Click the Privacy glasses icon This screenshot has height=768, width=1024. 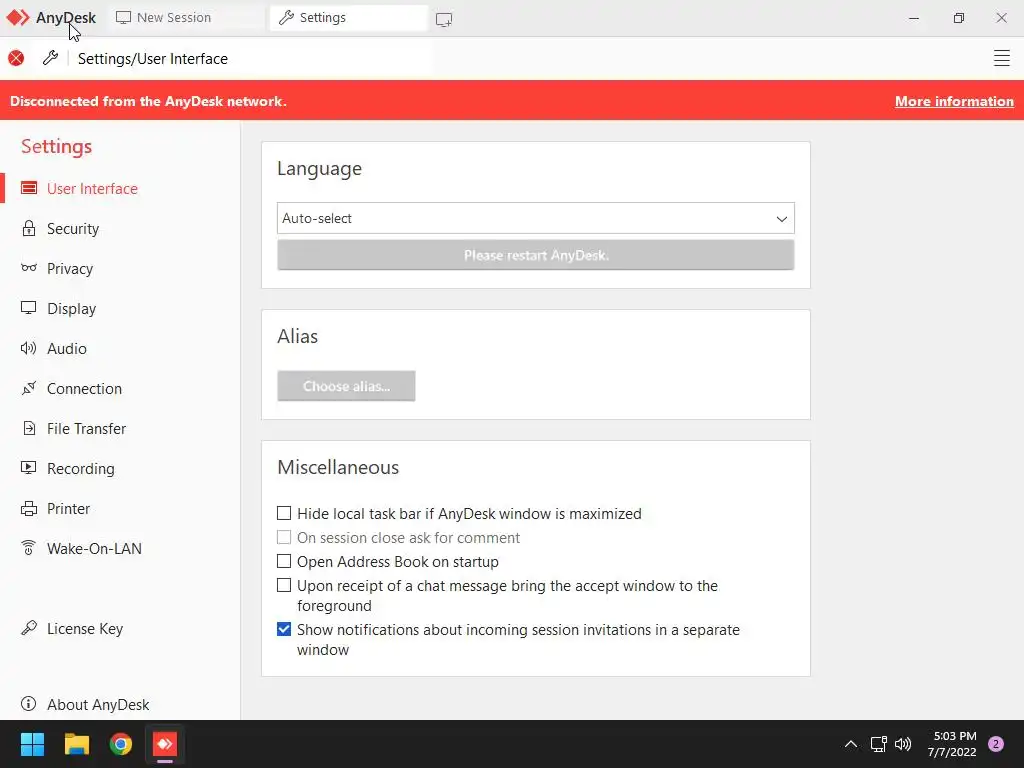(x=29, y=268)
